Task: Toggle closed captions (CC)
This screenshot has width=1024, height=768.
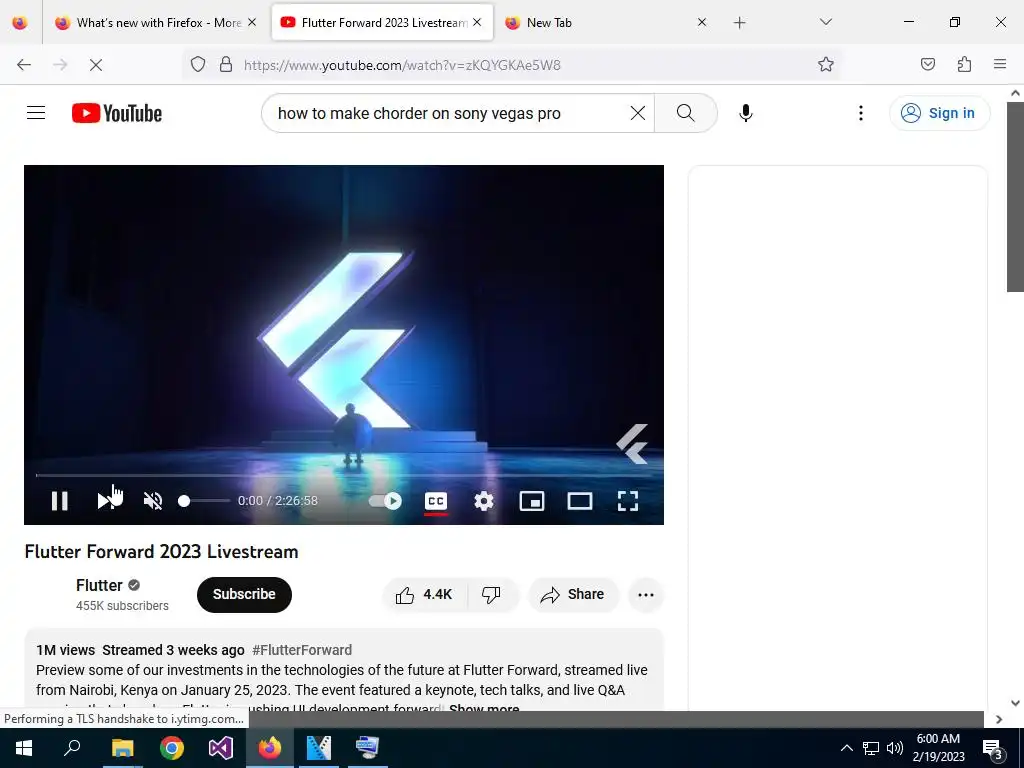Action: pos(436,501)
